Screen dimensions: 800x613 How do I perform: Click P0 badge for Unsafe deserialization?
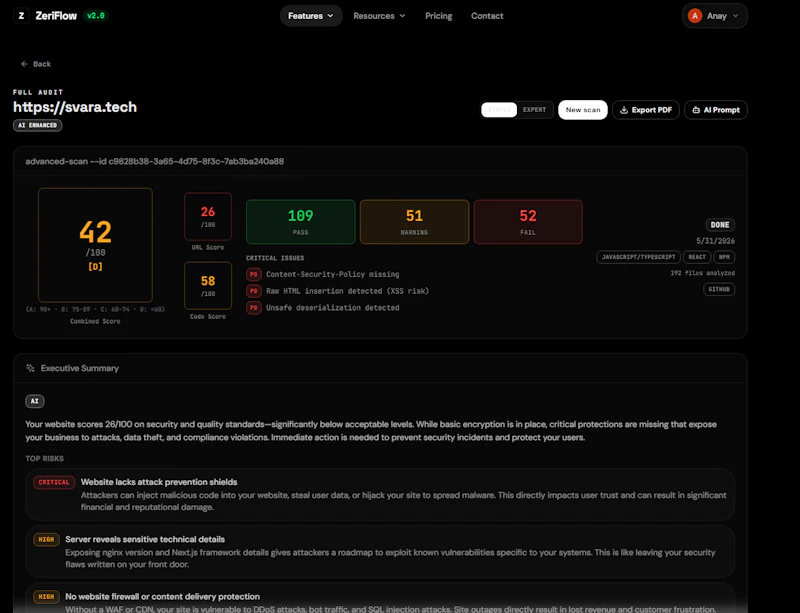point(254,308)
